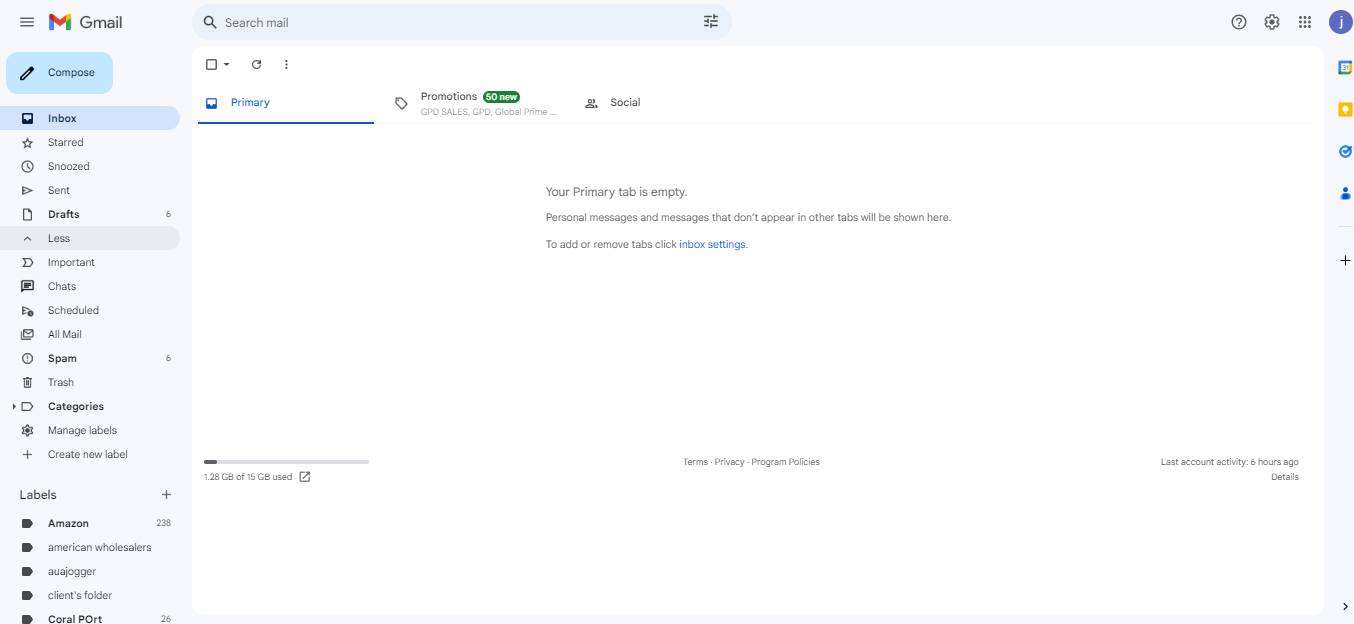The height and width of the screenshot is (624, 1354).
Task: Open the inbox settings link
Action: coord(712,244)
